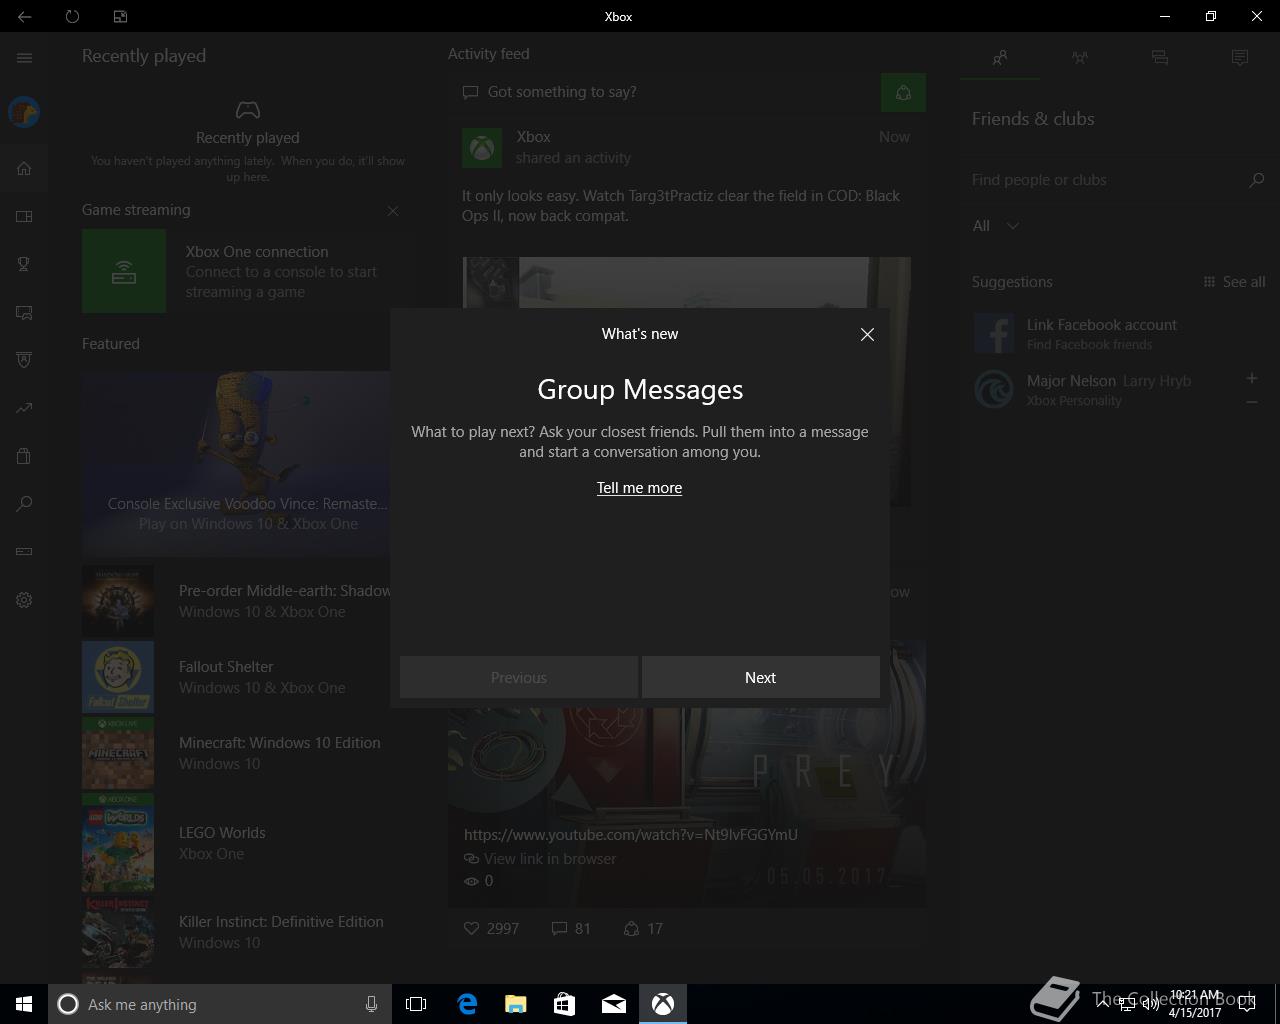Open File Explorer from taskbar
Screen dimensions: 1280x1024
[x=516, y=1004]
